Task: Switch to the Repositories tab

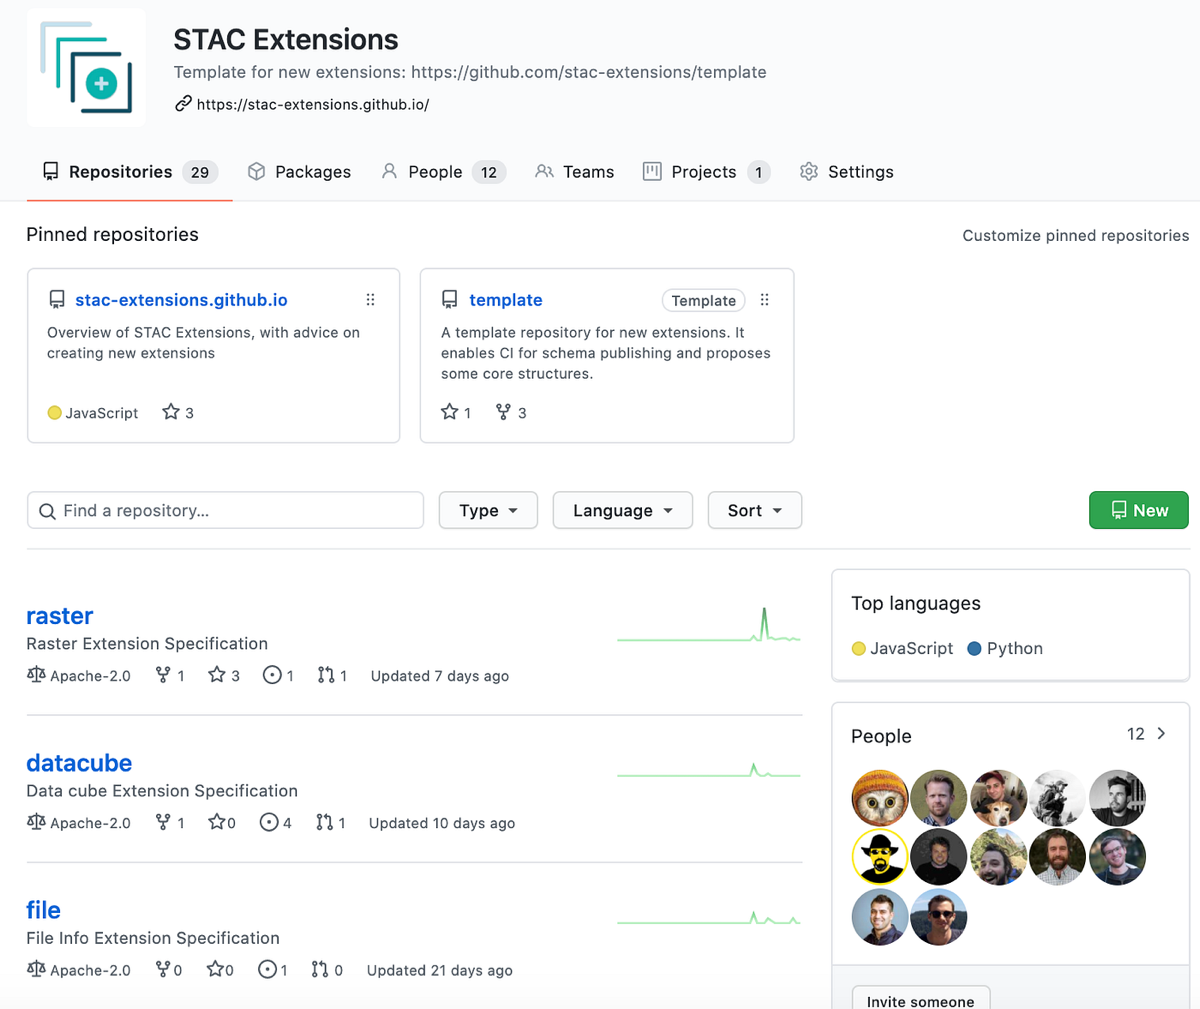Action: (129, 172)
